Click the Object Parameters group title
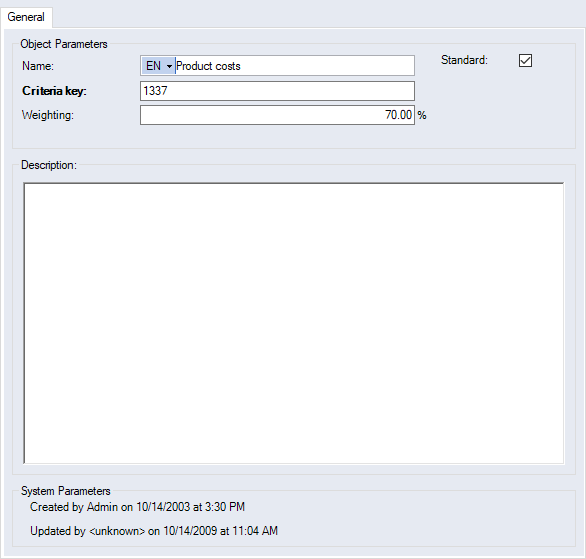The height and width of the screenshot is (559, 586). [64, 44]
